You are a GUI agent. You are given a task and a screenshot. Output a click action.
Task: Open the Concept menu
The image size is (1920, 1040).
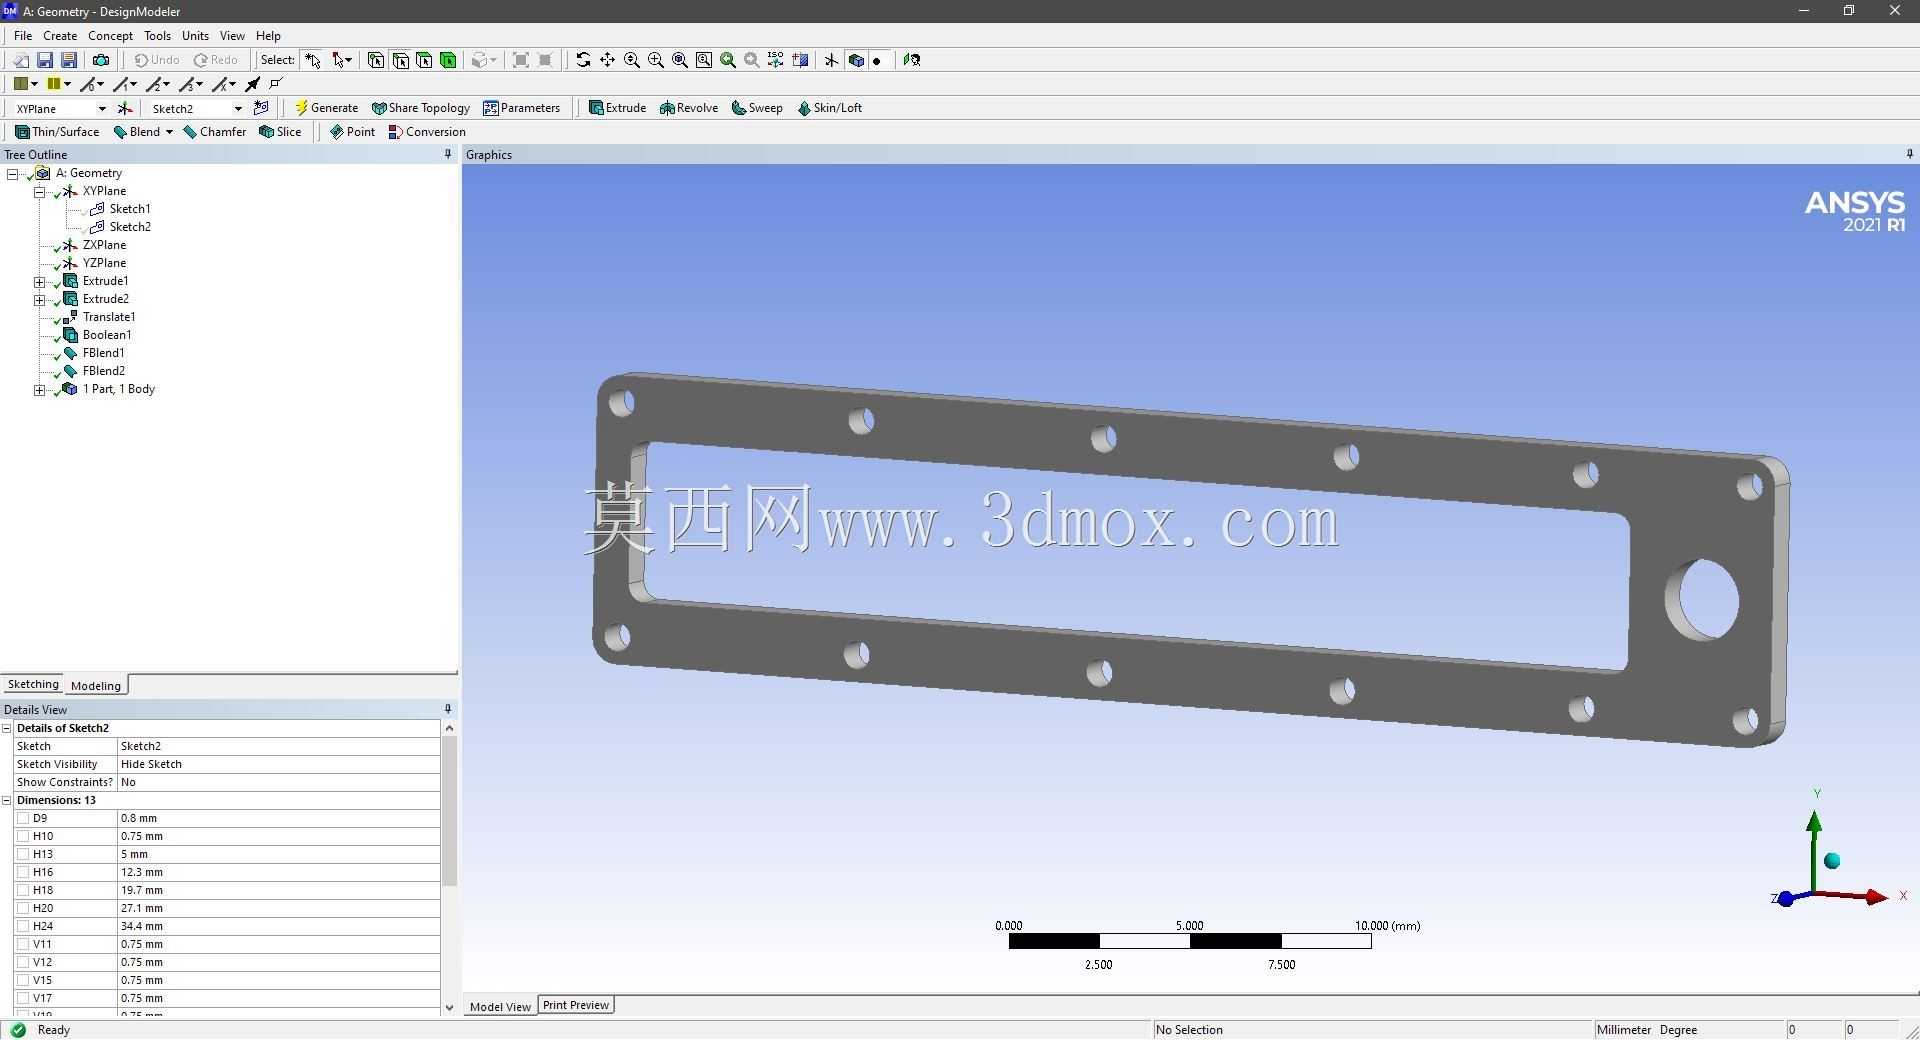click(x=110, y=35)
